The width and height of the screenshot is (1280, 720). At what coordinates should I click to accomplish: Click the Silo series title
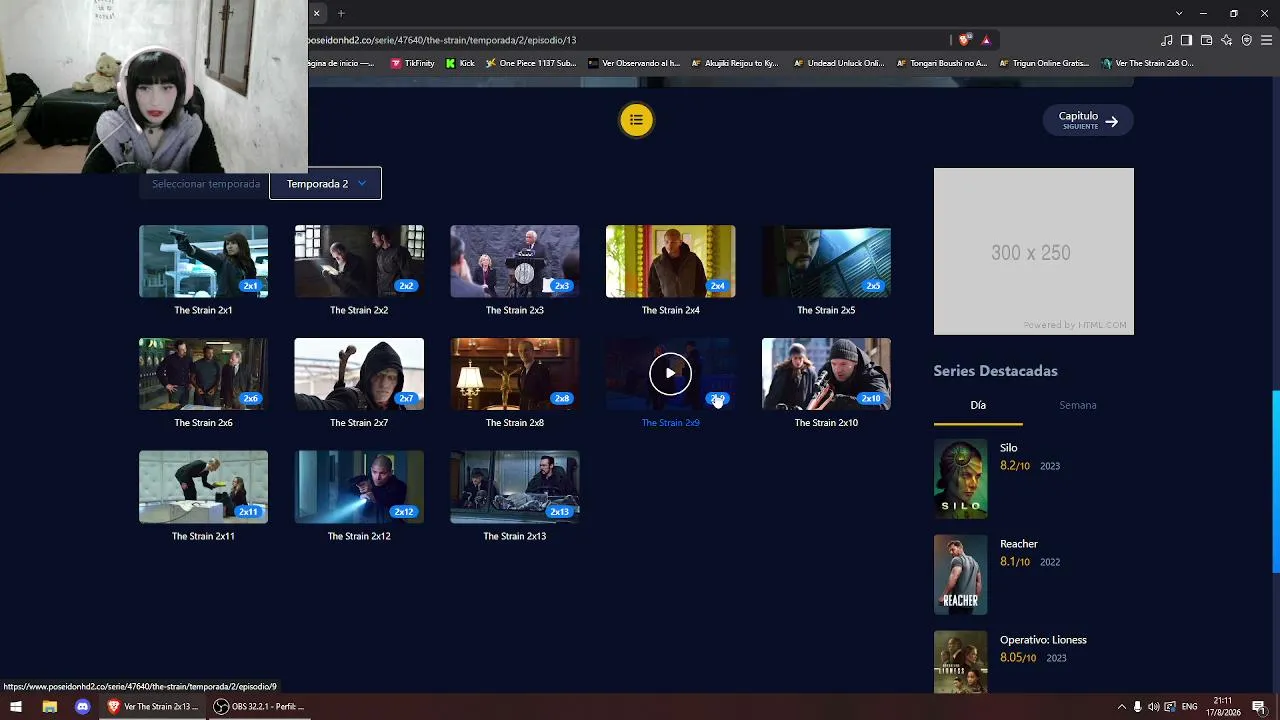[x=1009, y=448]
